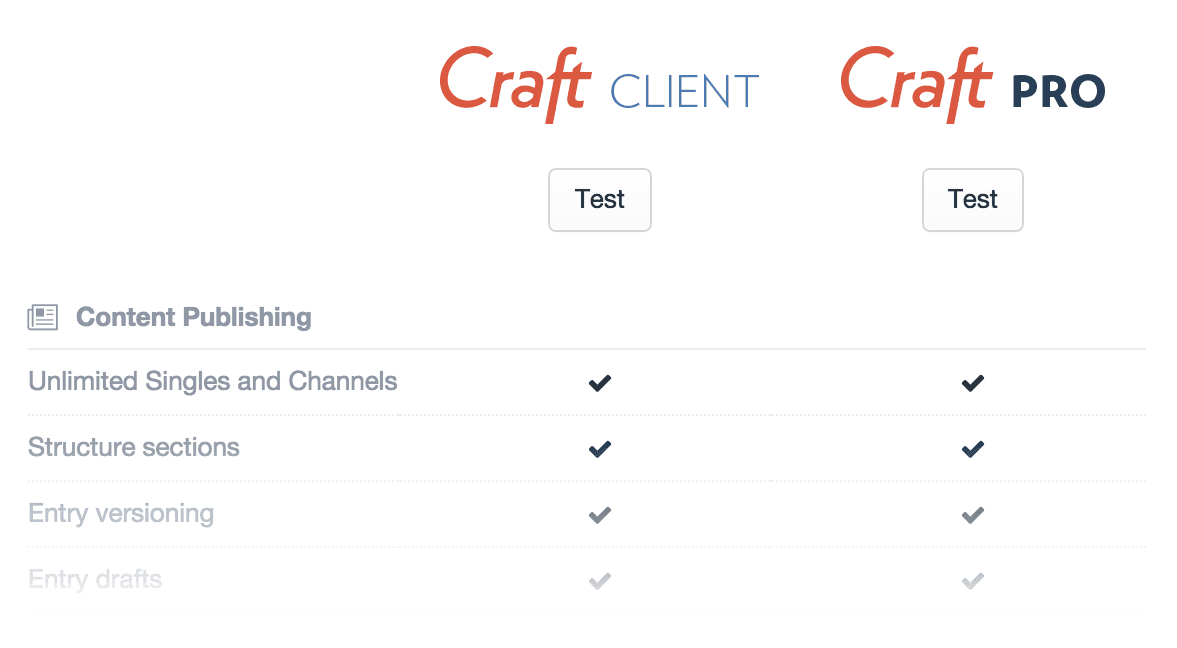Click Pro checkmark for Unlimited Singles and Channels
The width and height of the screenshot is (1177, 648).
click(973, 383)
